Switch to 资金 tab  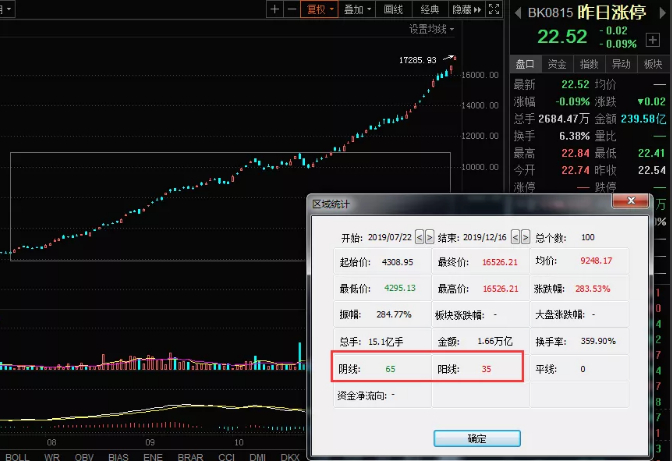coord(557,64)
